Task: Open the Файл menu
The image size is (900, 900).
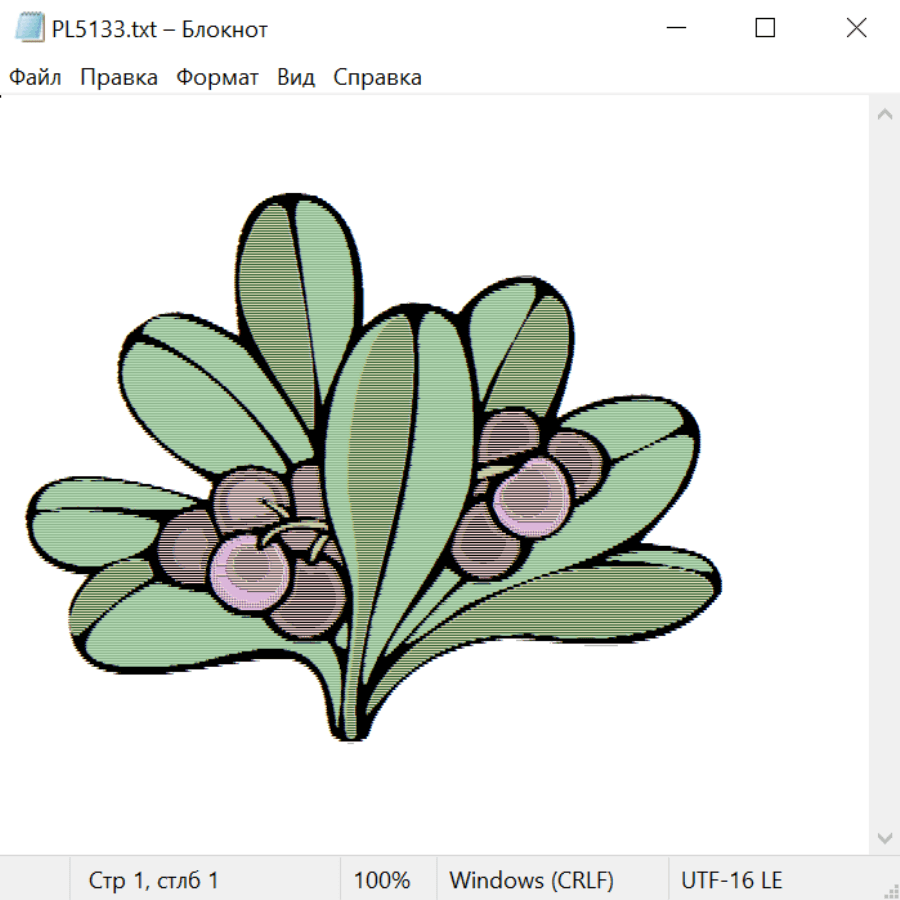Action: 35,78
